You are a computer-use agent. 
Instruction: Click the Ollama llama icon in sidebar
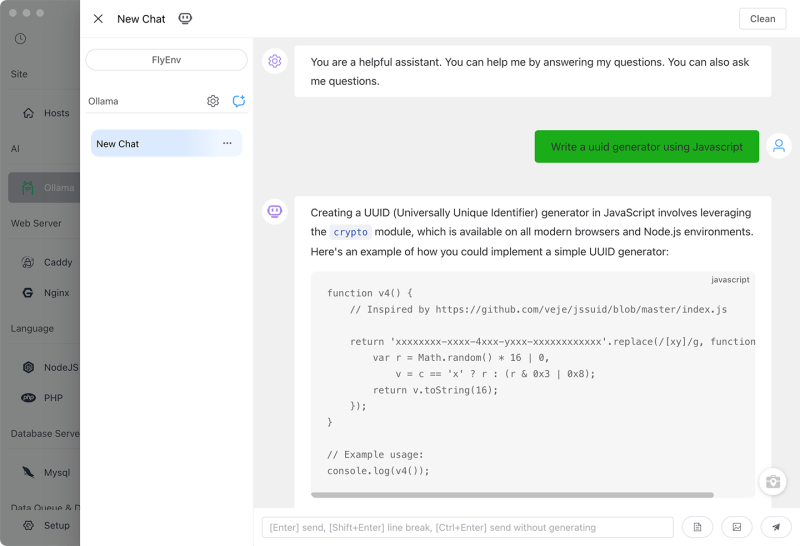(28, 188)
